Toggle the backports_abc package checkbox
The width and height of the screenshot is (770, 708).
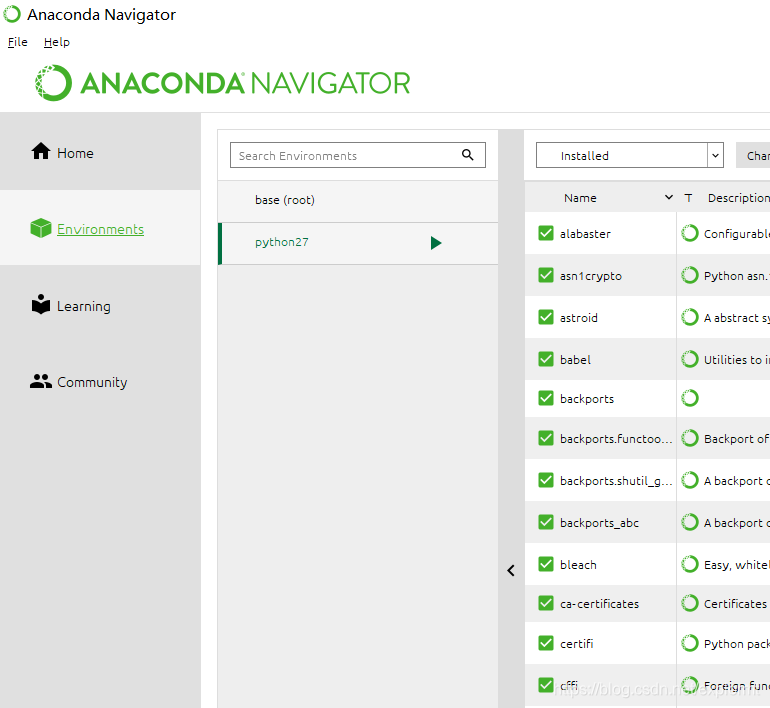pos(546,522)
